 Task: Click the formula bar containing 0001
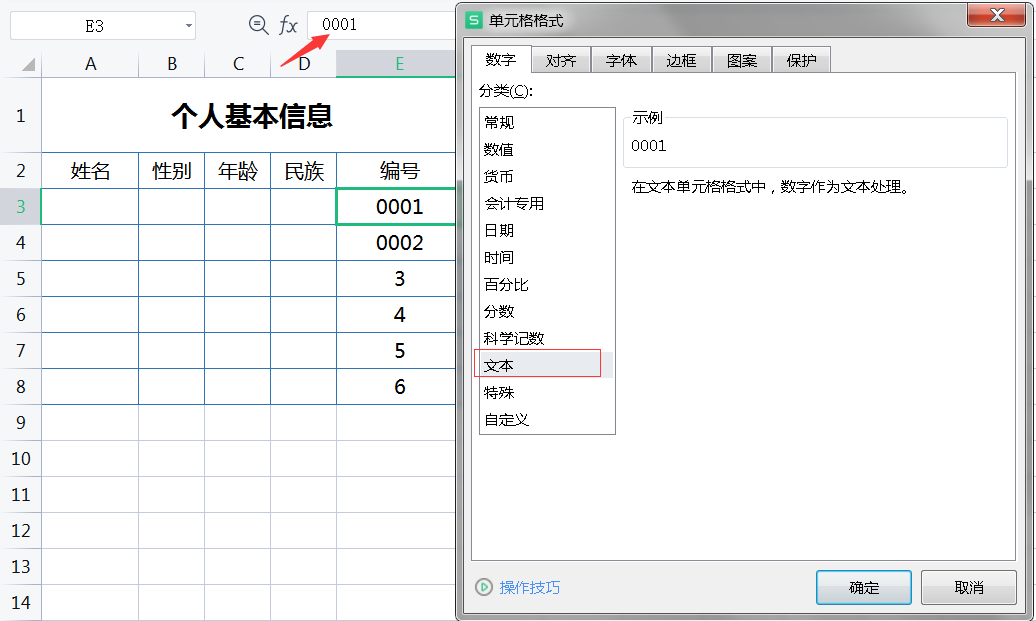tap(381, 24)
